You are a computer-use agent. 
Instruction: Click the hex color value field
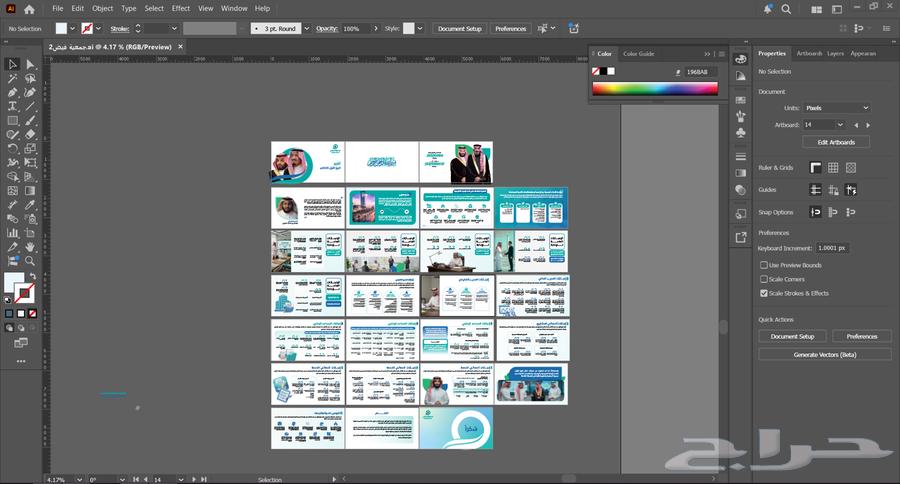(700, 72)
